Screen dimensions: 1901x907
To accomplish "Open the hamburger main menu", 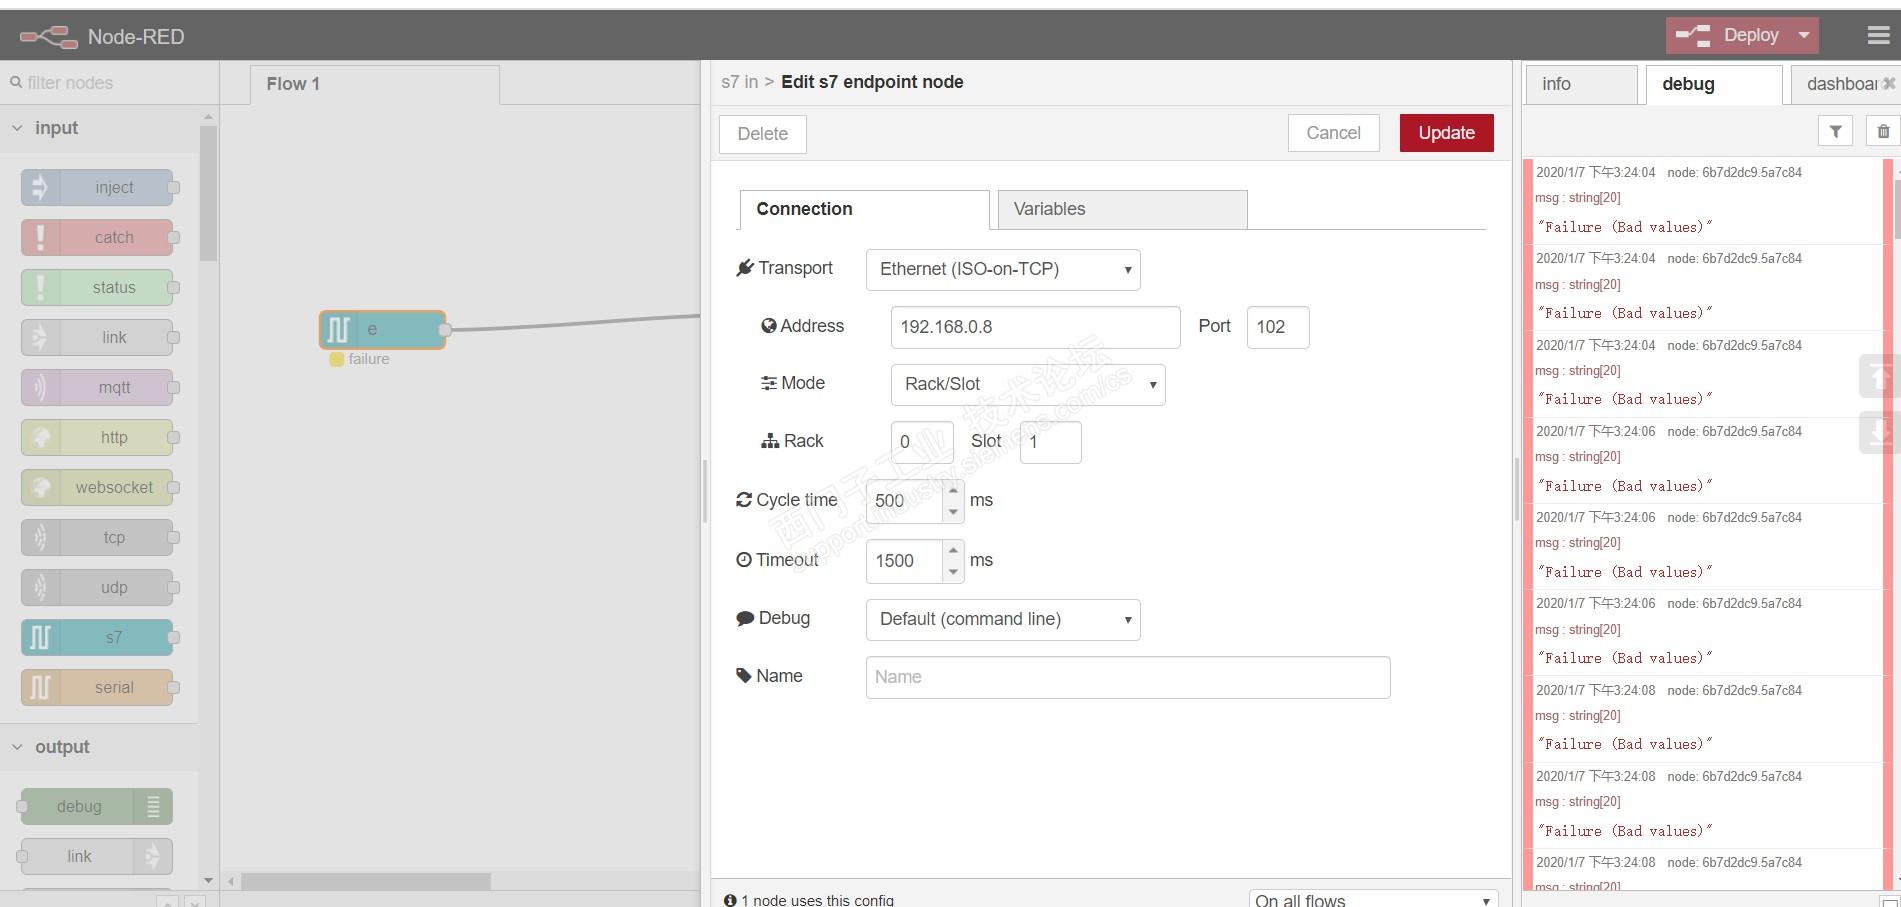I will click(1878, 36).
